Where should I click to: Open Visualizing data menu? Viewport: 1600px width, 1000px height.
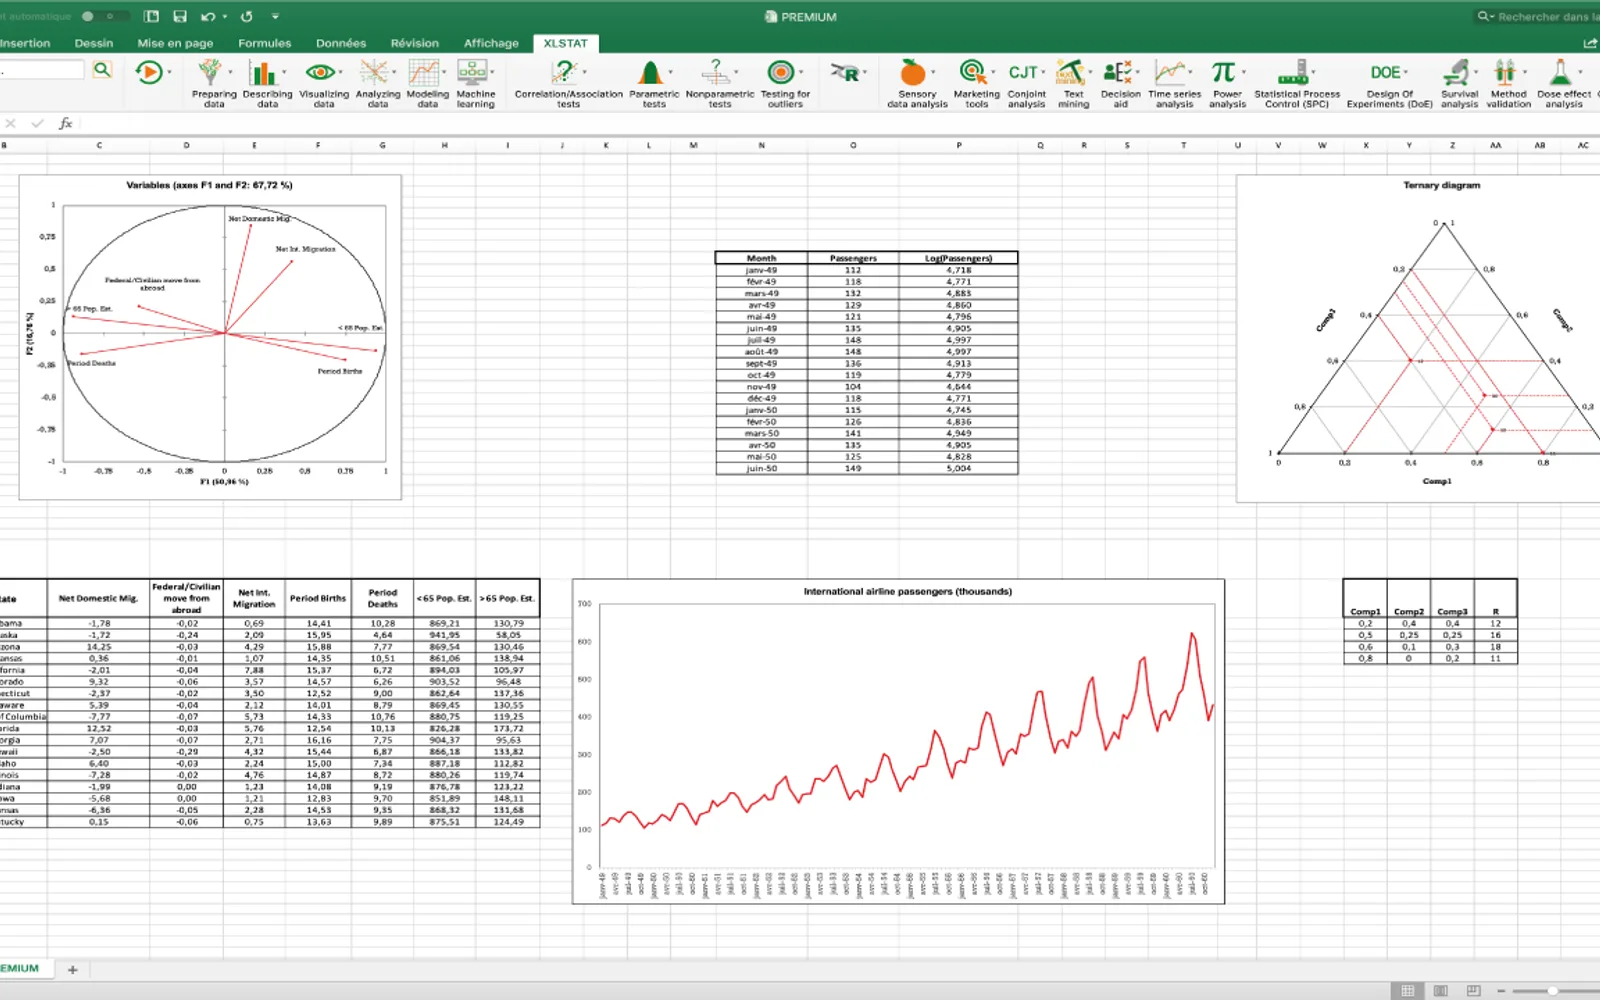[x=324, y=83]
